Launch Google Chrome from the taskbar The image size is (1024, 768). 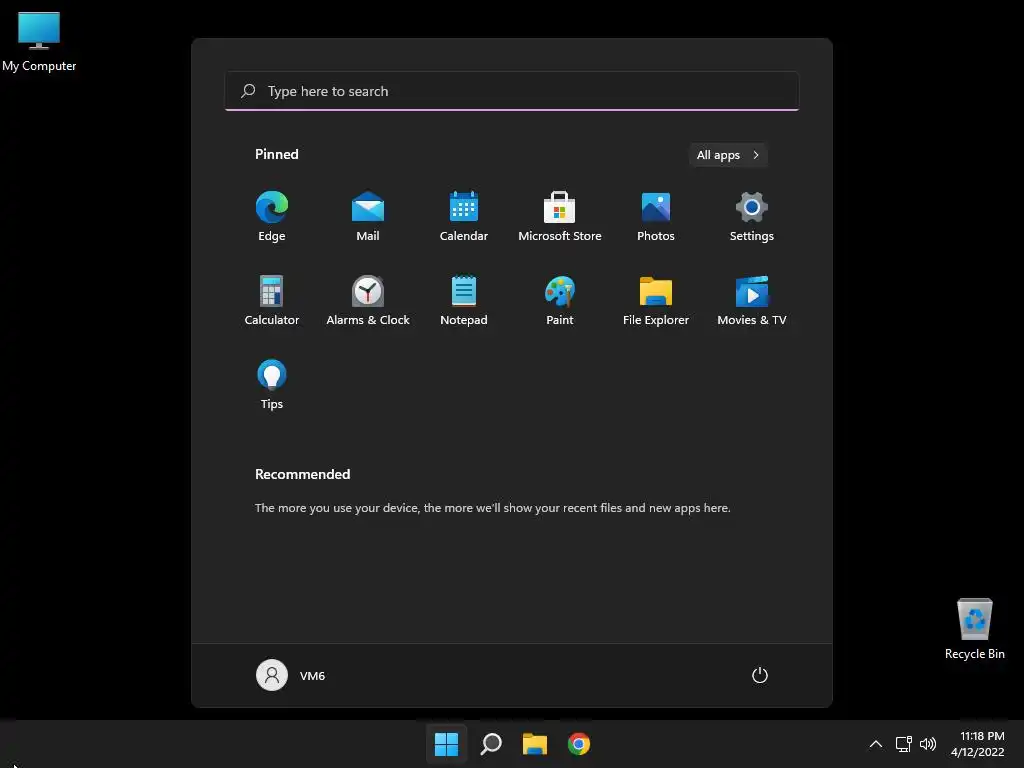point(579,744)
